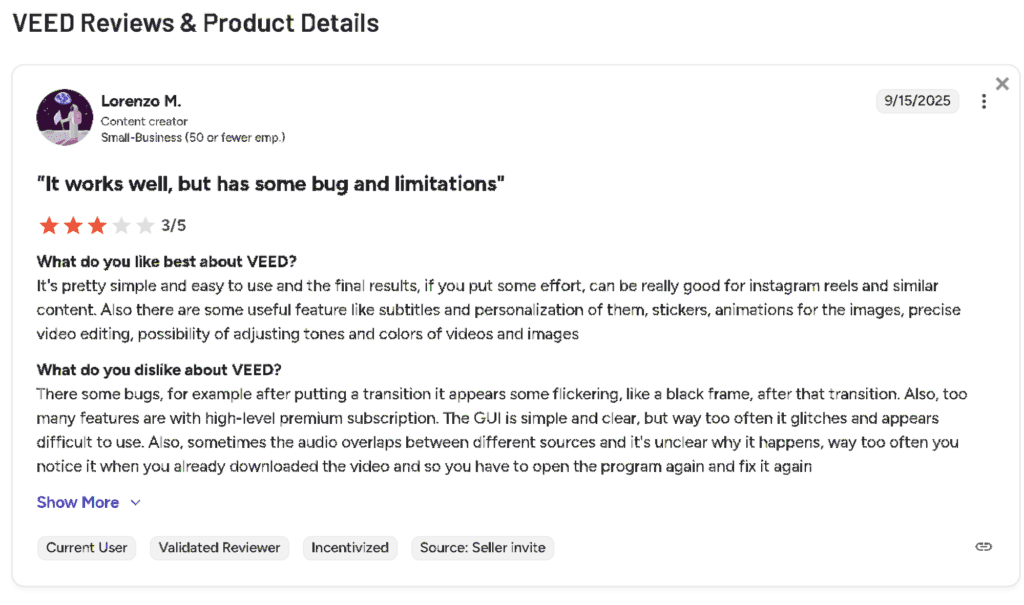Click the Source: Seller invite chip
The width and height of the screenshot is (1024, 605).
click(482, 548)
